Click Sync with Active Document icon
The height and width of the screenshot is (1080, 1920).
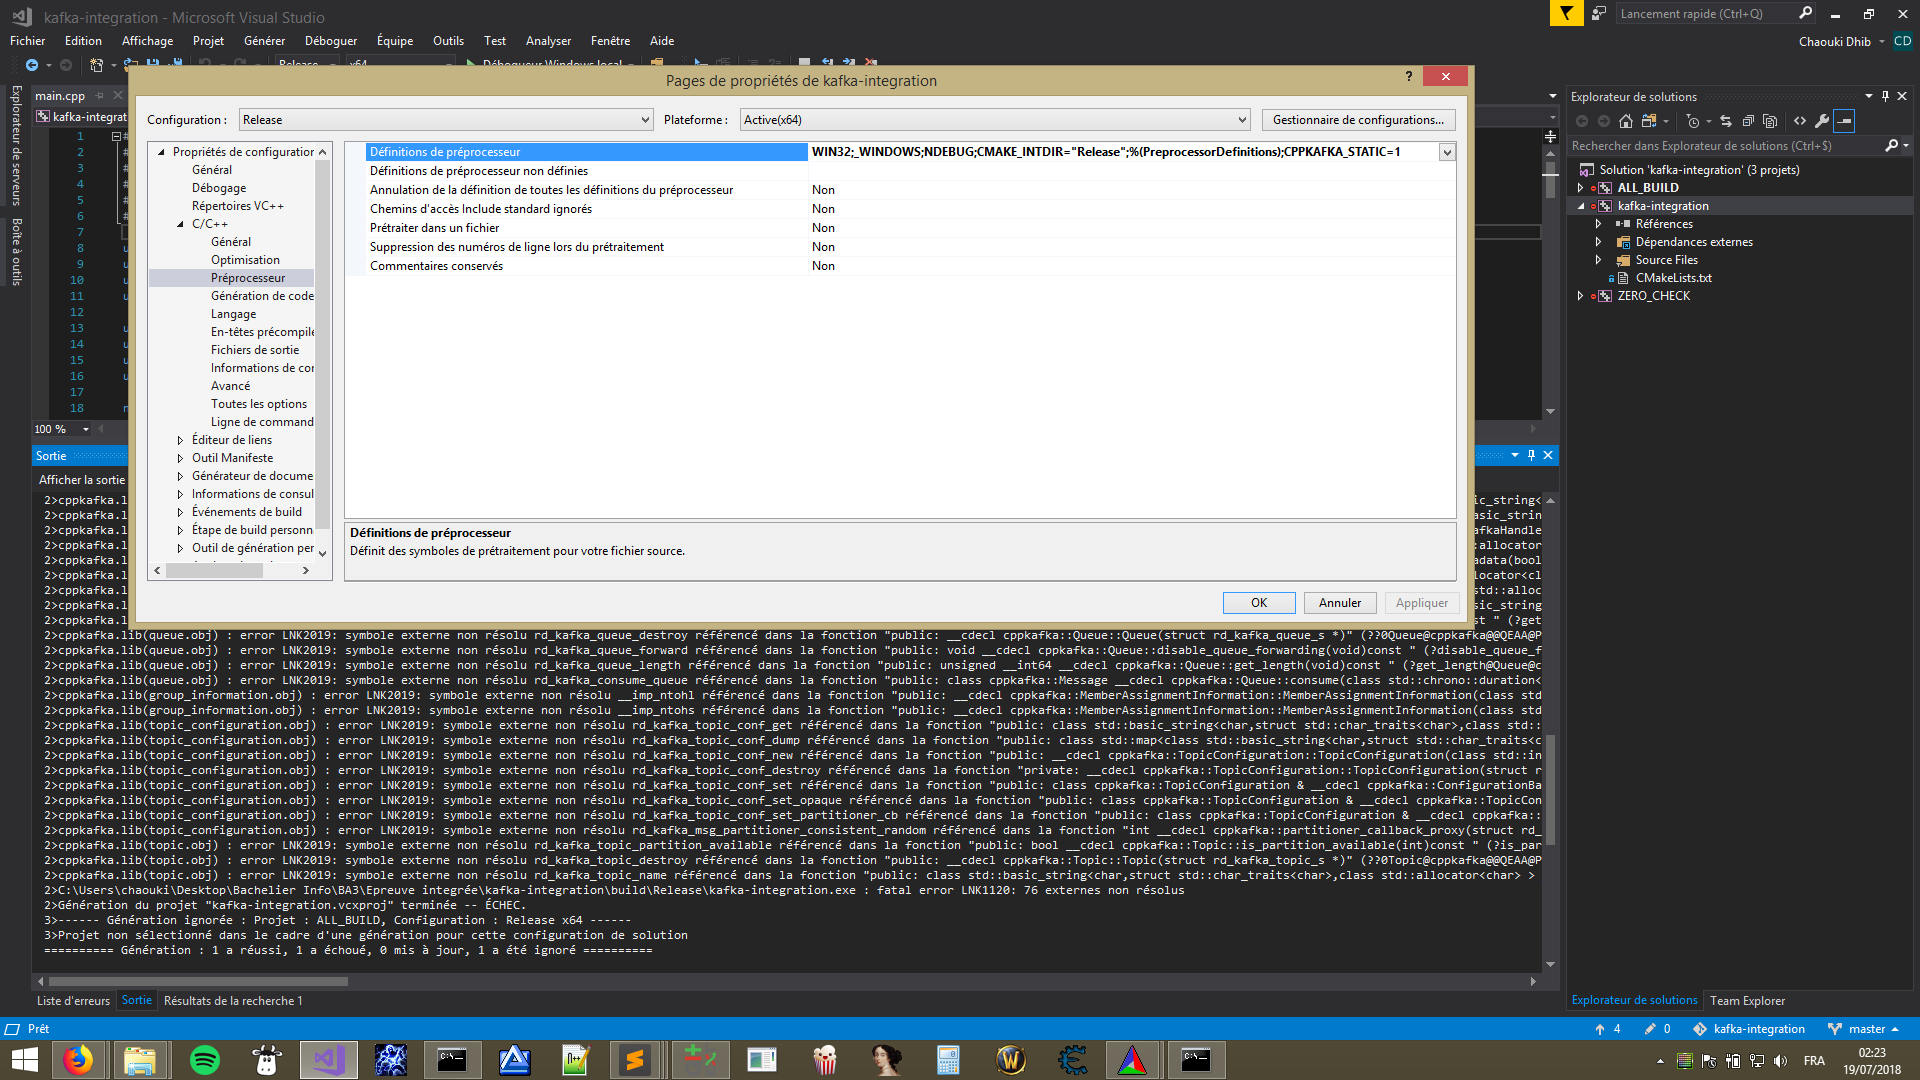(x=1726, y=121)
